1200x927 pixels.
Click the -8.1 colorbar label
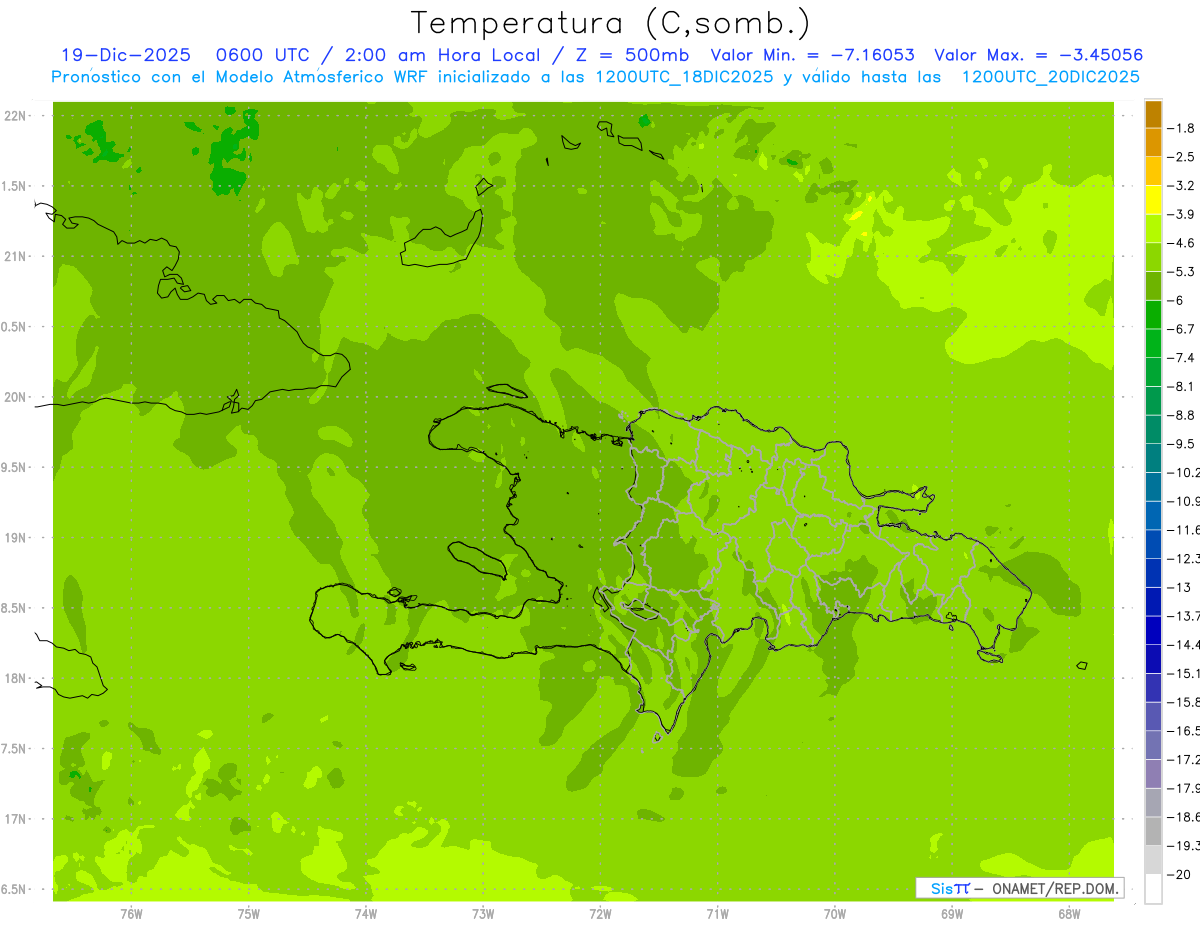tap(1182, 386)
